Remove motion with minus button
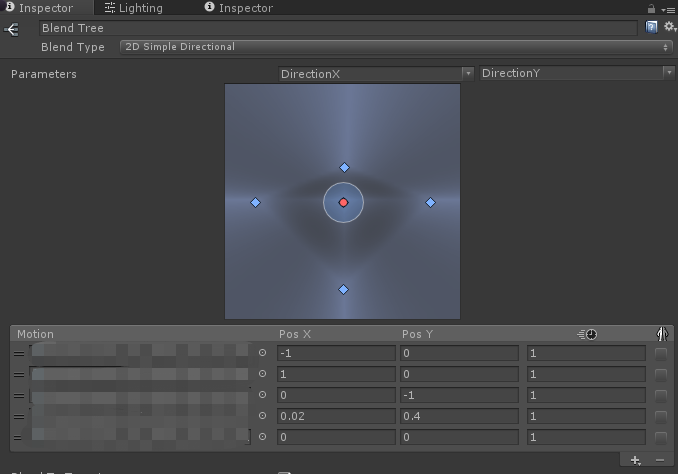This screenshot has width=678, height=474. click(x=660, y=460)
